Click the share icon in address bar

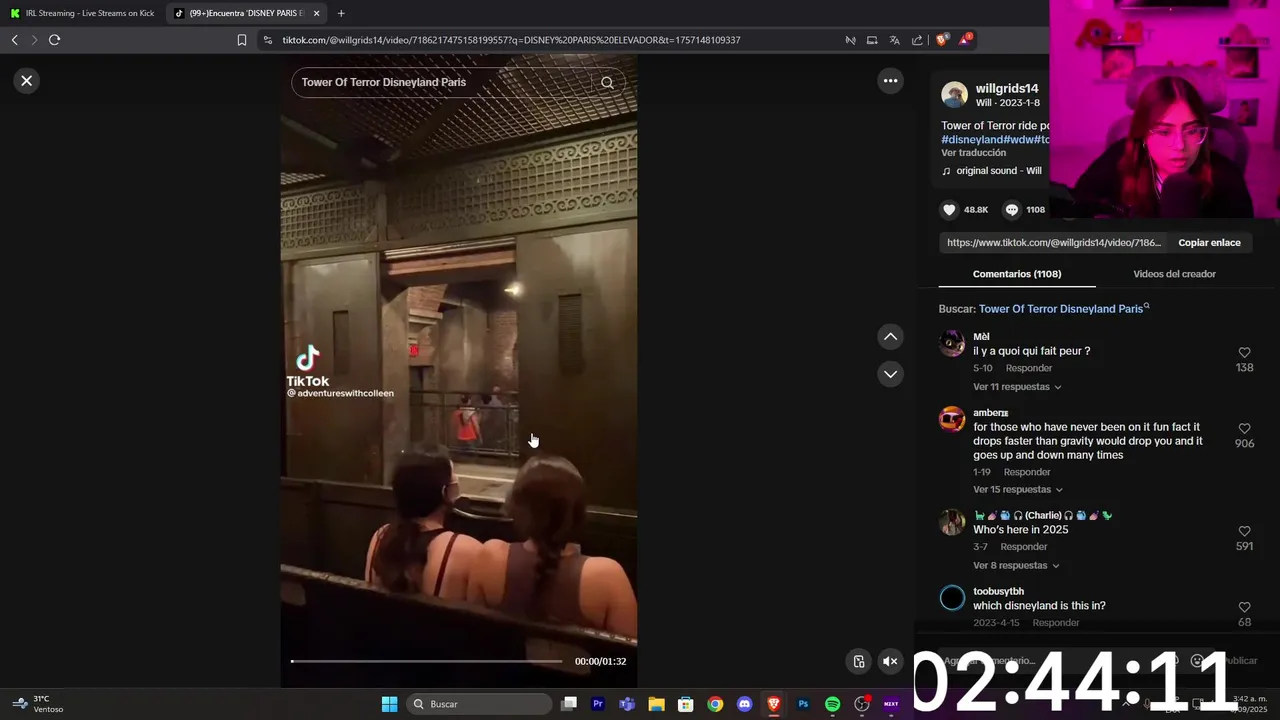pyautogui.click(x=917, y=40)
